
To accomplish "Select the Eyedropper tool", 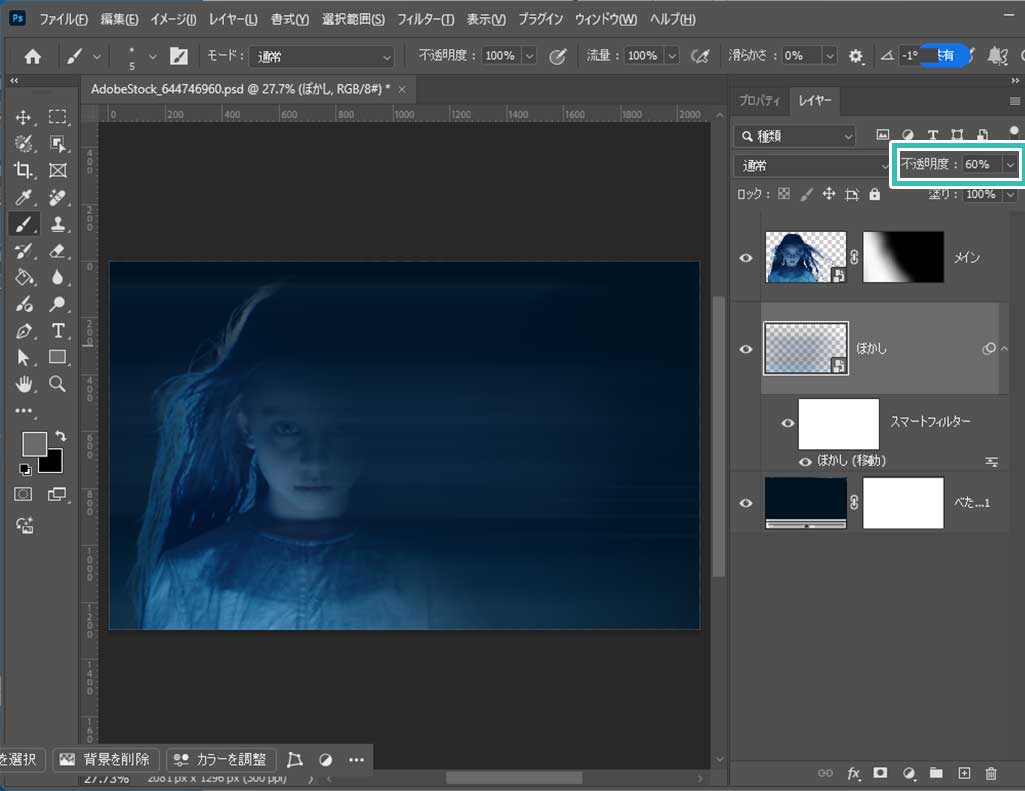I will 25,197.
